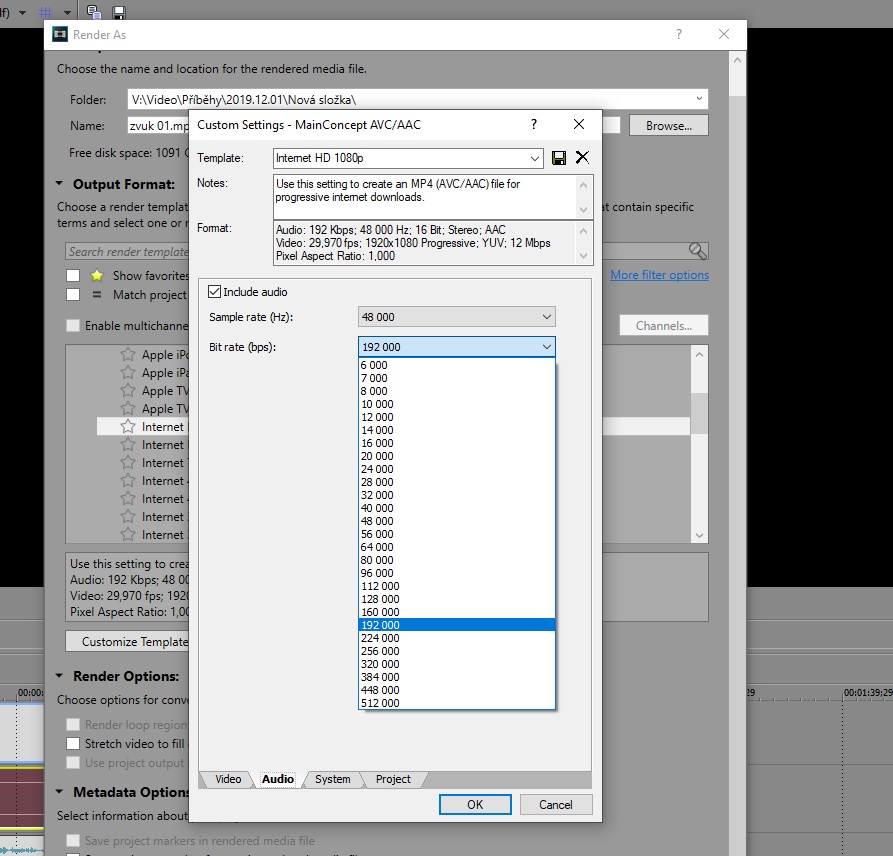Uncheck the Include audio checkbox

(214, 292)
